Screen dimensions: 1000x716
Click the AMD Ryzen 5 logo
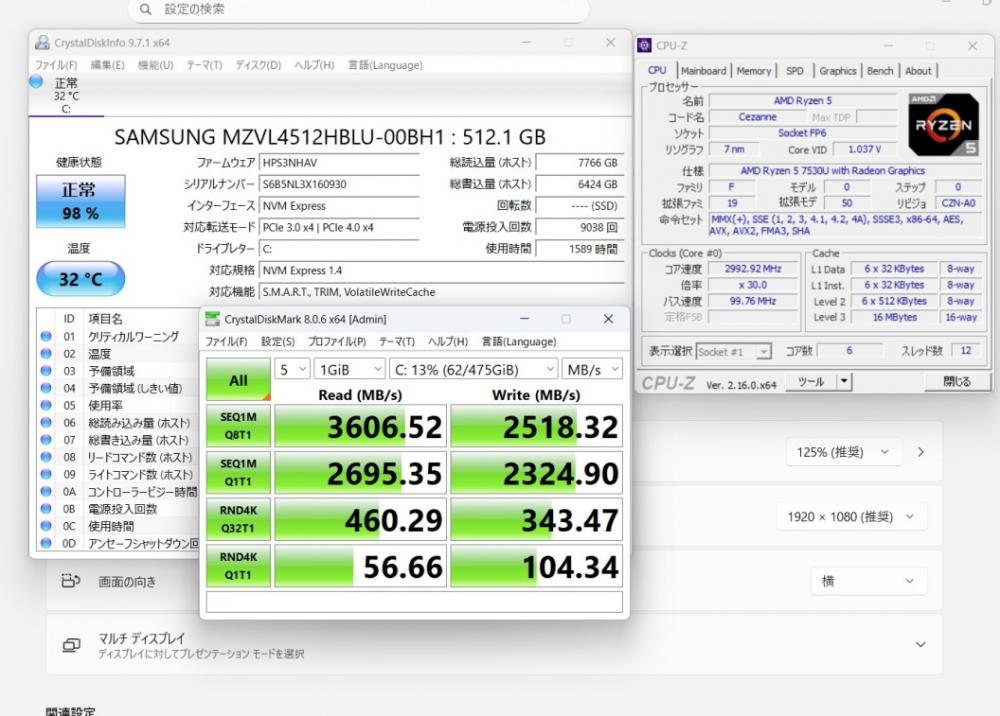point(943,123)
